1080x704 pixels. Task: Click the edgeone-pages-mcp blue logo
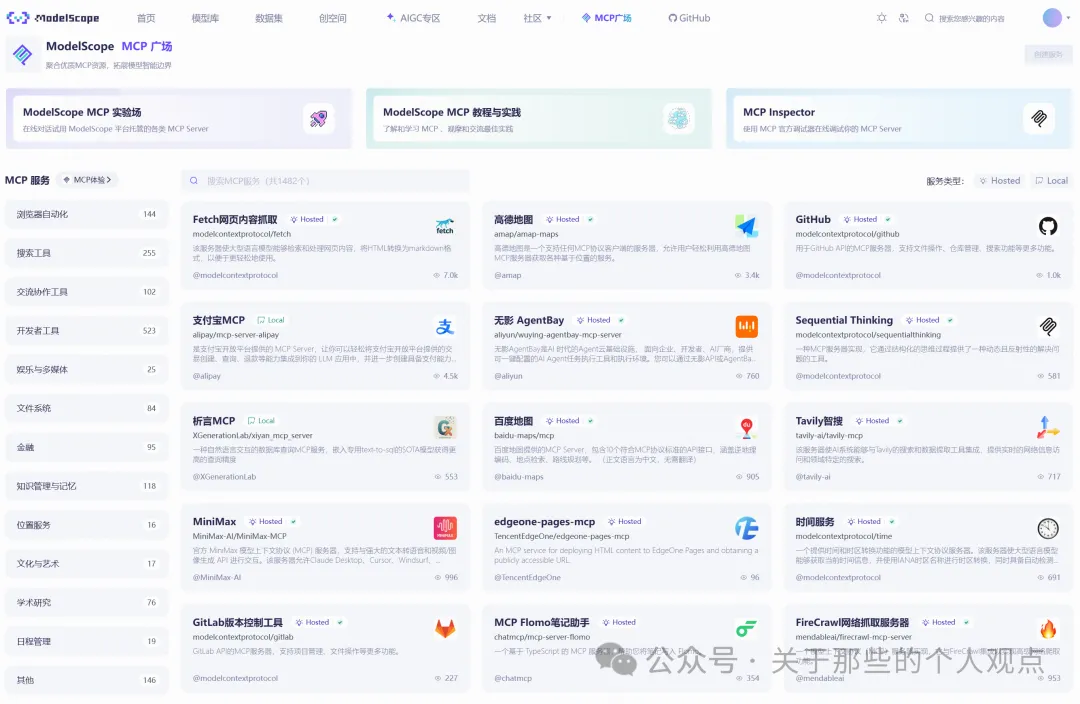point(746,528)
